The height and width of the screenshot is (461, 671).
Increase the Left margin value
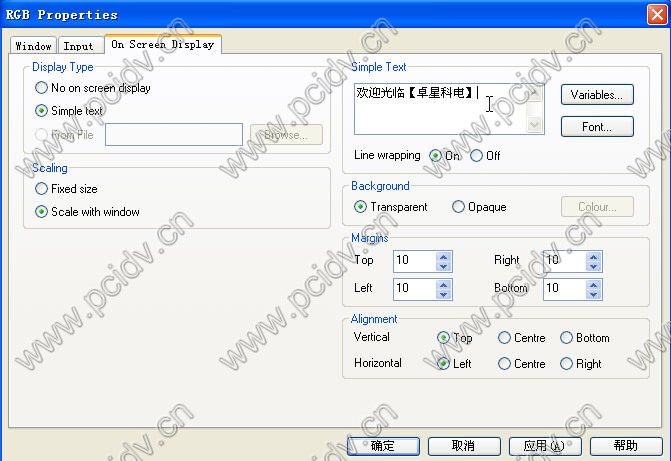[x=444, y=285]
